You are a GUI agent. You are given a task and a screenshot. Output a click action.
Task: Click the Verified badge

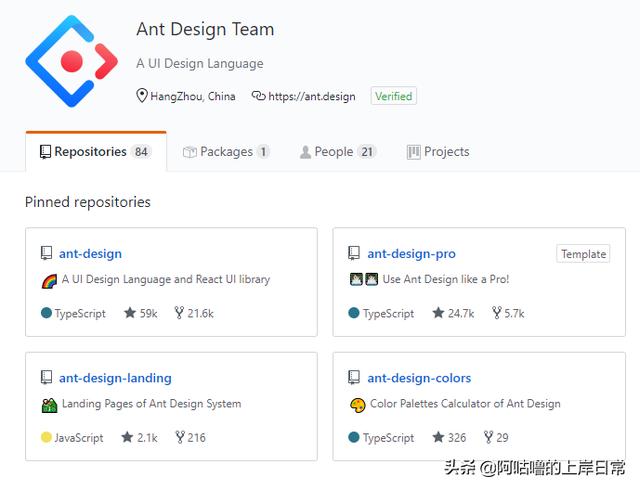click(393, 96)
